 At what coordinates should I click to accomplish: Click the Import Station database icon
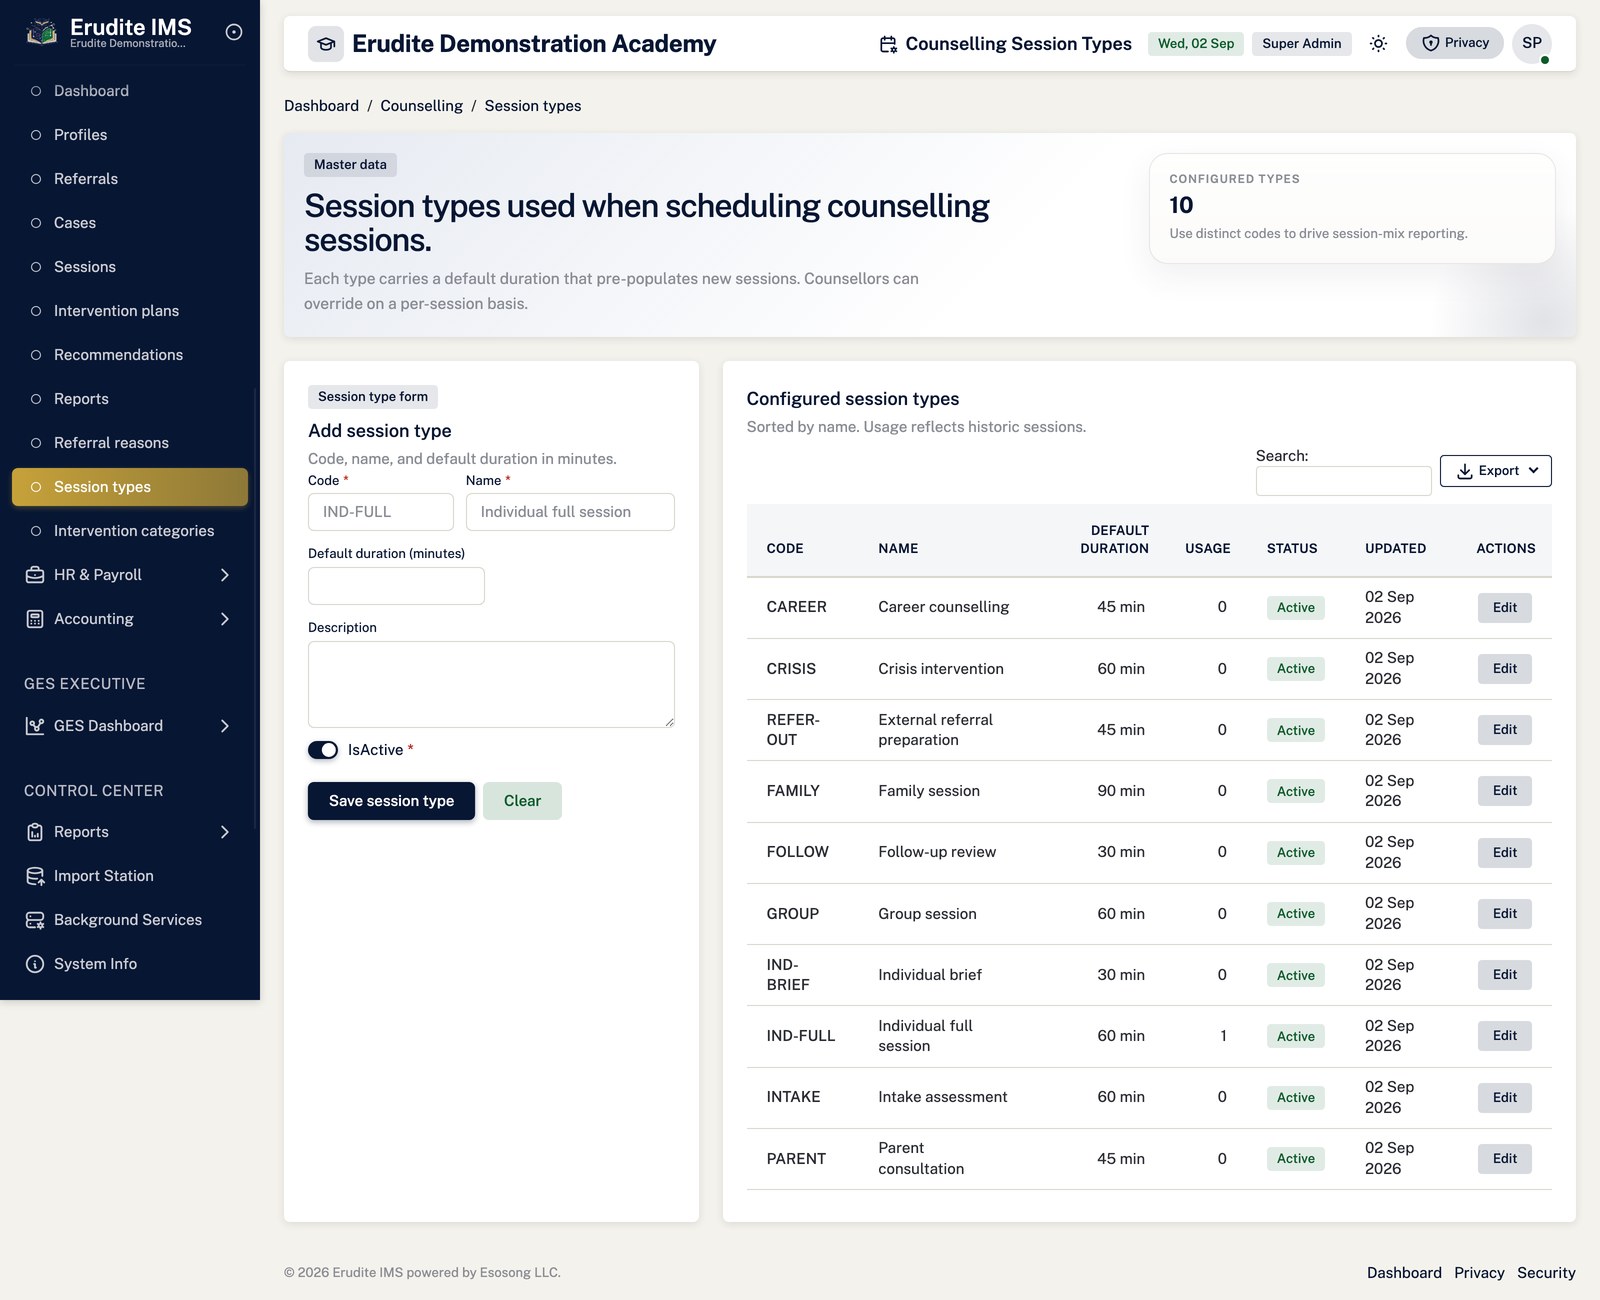click(x=35, y=876)
